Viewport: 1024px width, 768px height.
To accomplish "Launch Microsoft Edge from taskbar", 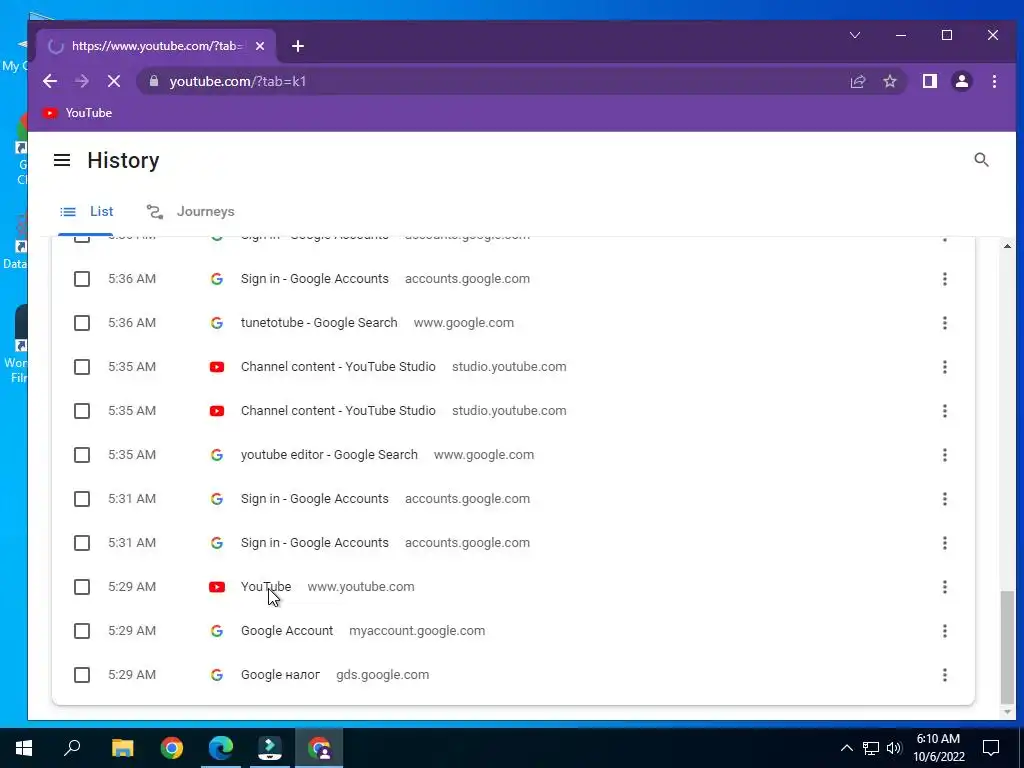I will (x=221, y=748).
